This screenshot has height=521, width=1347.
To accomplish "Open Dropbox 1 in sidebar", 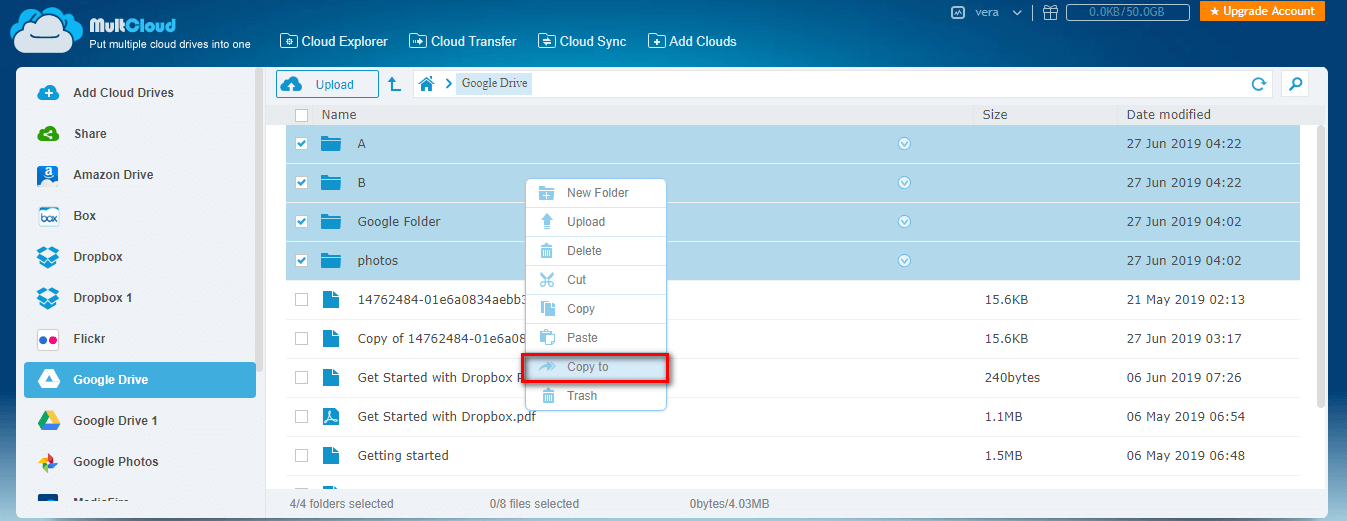I will click(140, 298).
